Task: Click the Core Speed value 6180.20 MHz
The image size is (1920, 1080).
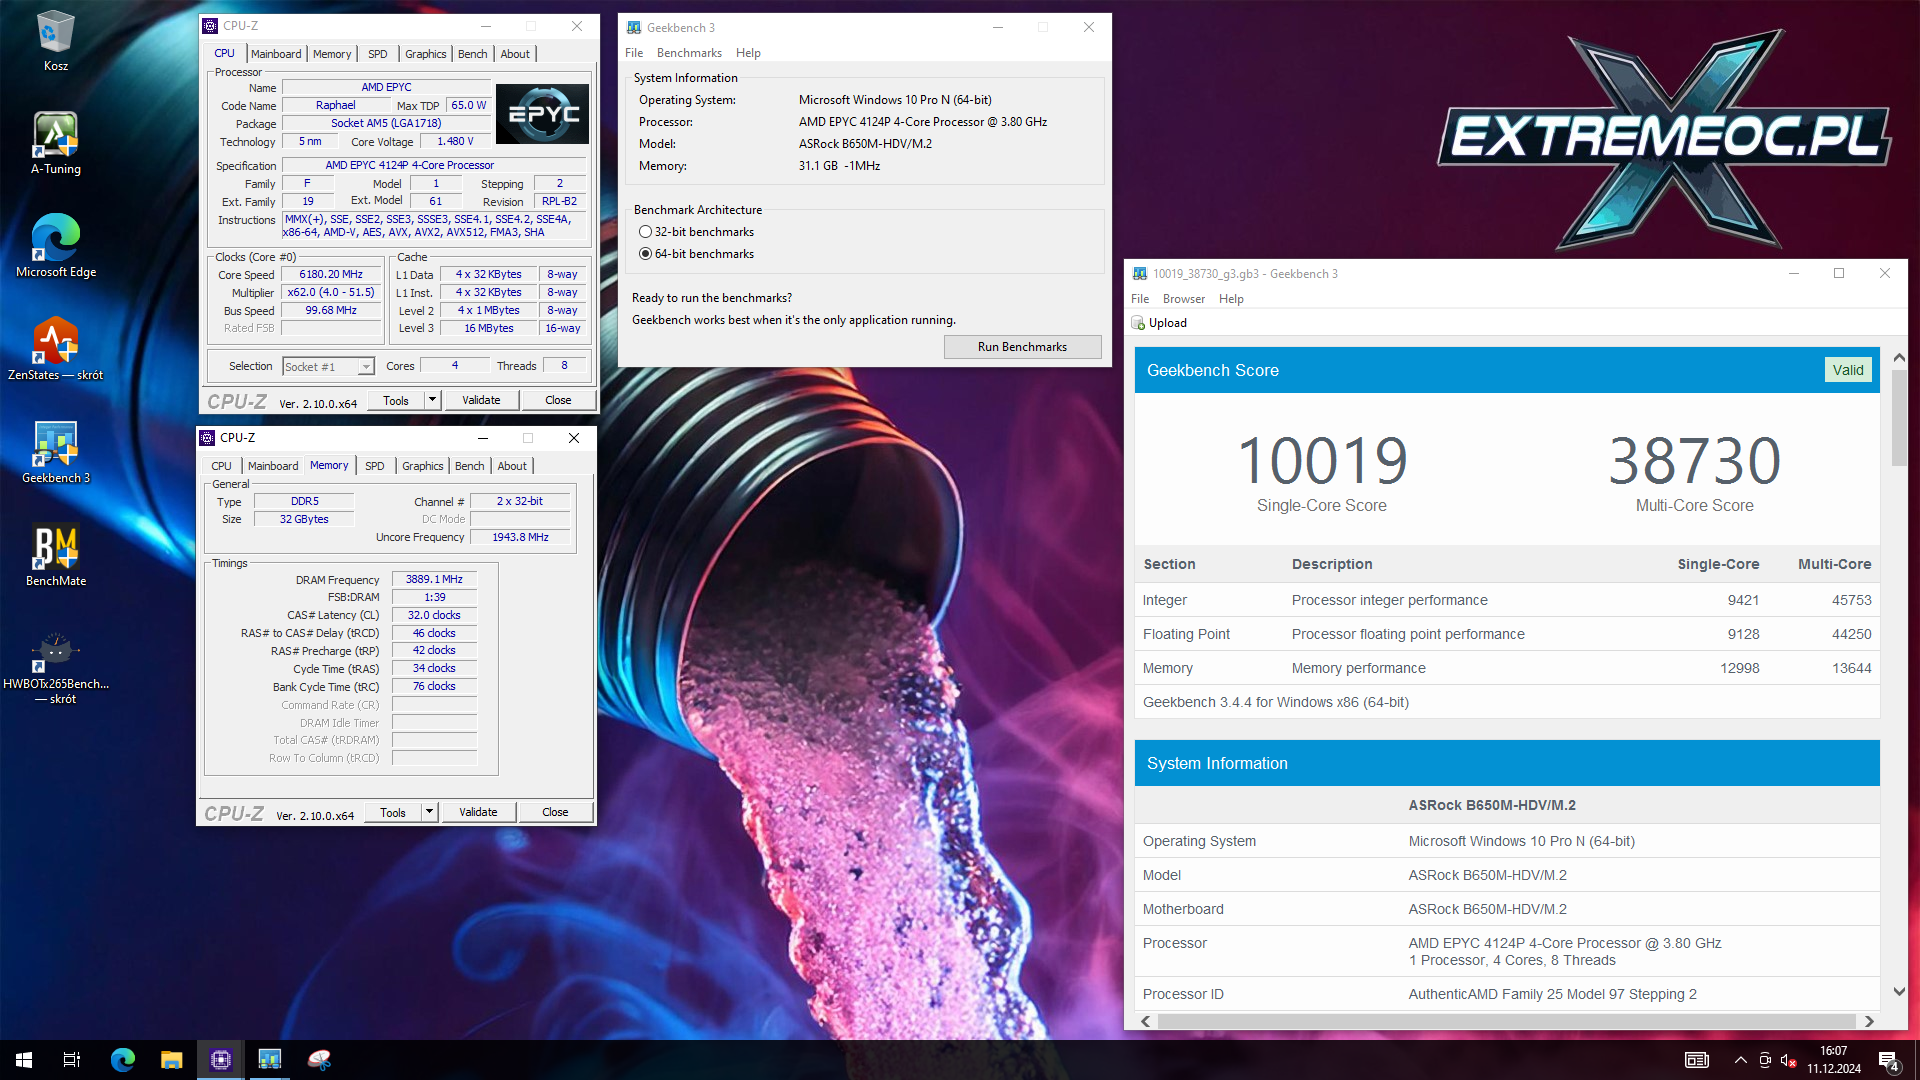Action: pos(331,274)
